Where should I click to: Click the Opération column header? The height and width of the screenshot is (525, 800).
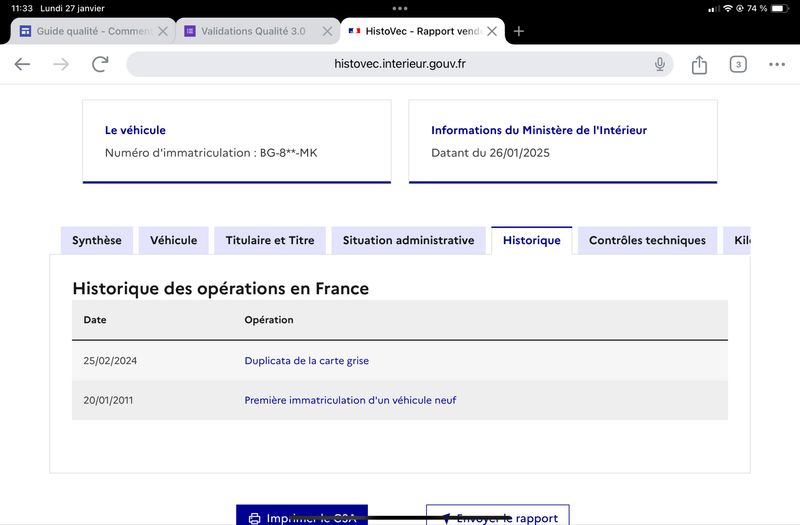coord(269,320)
